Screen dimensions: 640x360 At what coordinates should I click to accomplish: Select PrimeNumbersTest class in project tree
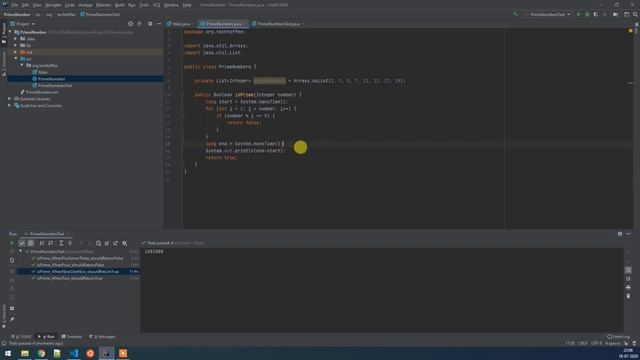55,85
